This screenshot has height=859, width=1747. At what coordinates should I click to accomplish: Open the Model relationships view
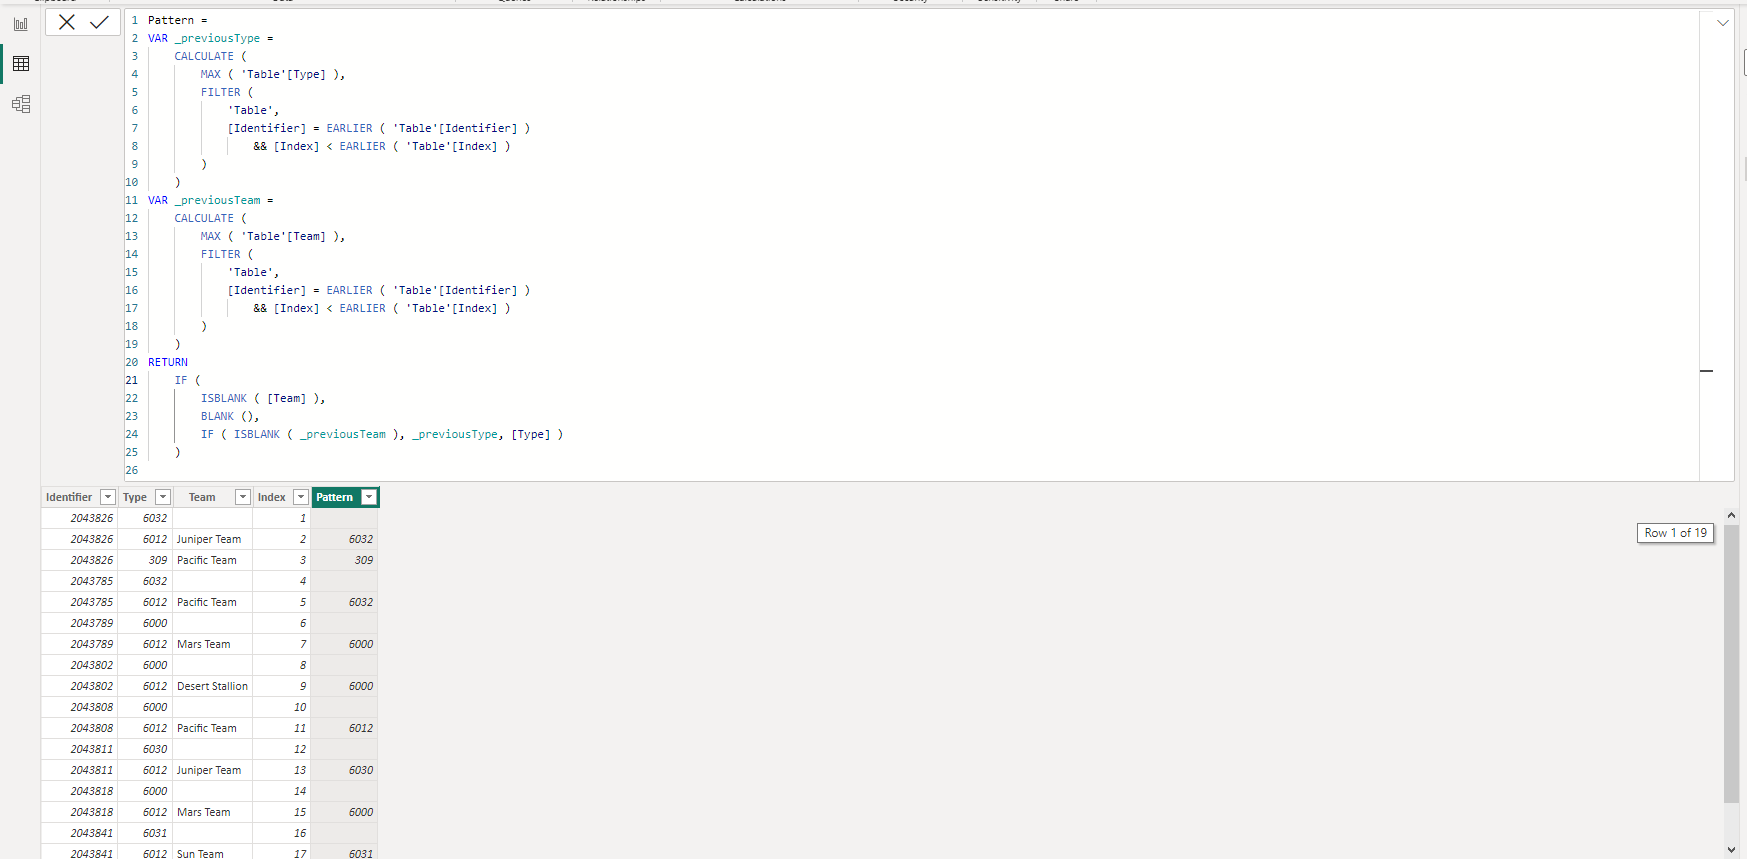(21, 104)
